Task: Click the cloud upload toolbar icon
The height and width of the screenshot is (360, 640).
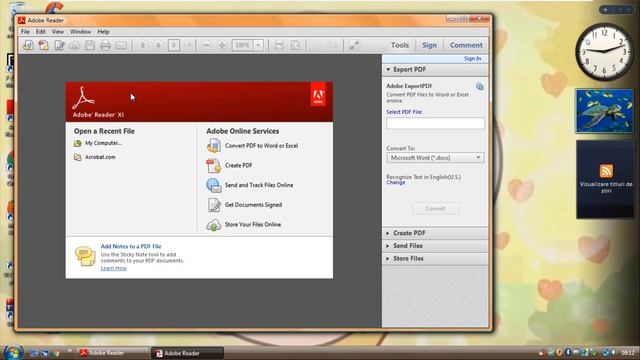Action: click(x=74, y=45)
